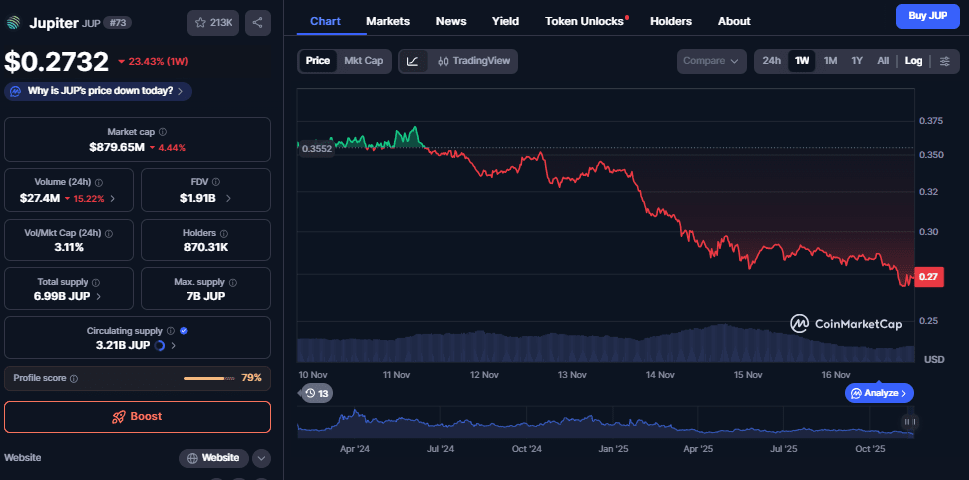
Task: Click the Profile score progress bar
Action: pos(209,378)
